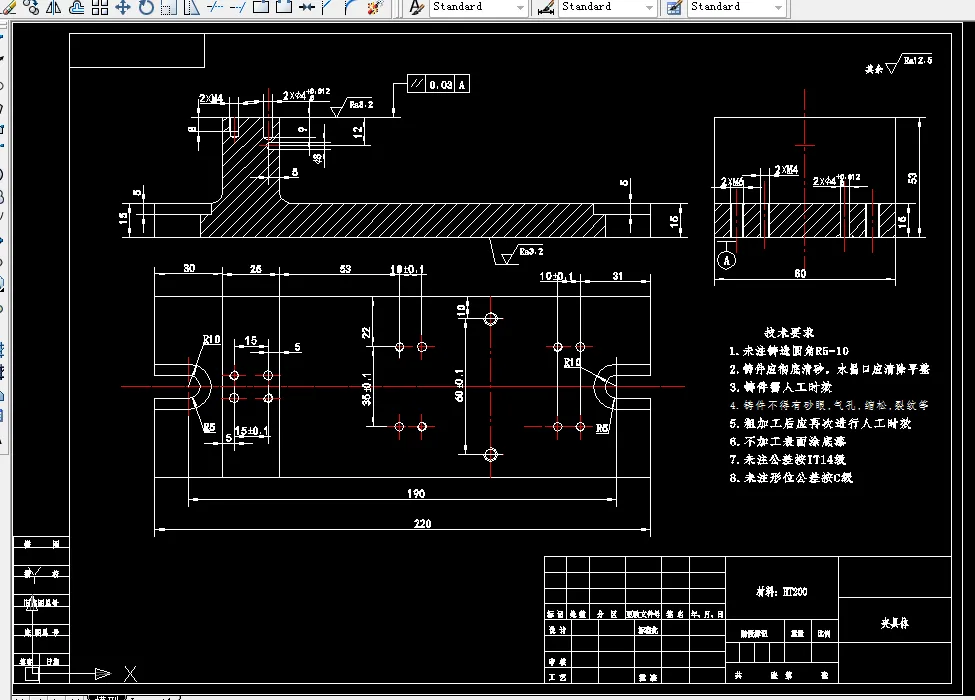Open Dimension Style manager icon
This screenshot has height=700, width=975.
[545, 7]
